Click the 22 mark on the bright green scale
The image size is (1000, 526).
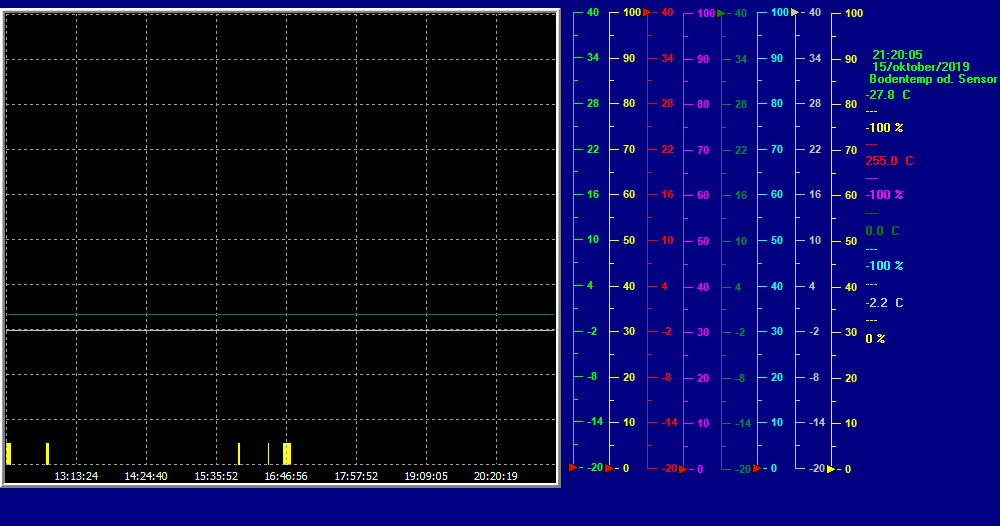coord(592,149)
